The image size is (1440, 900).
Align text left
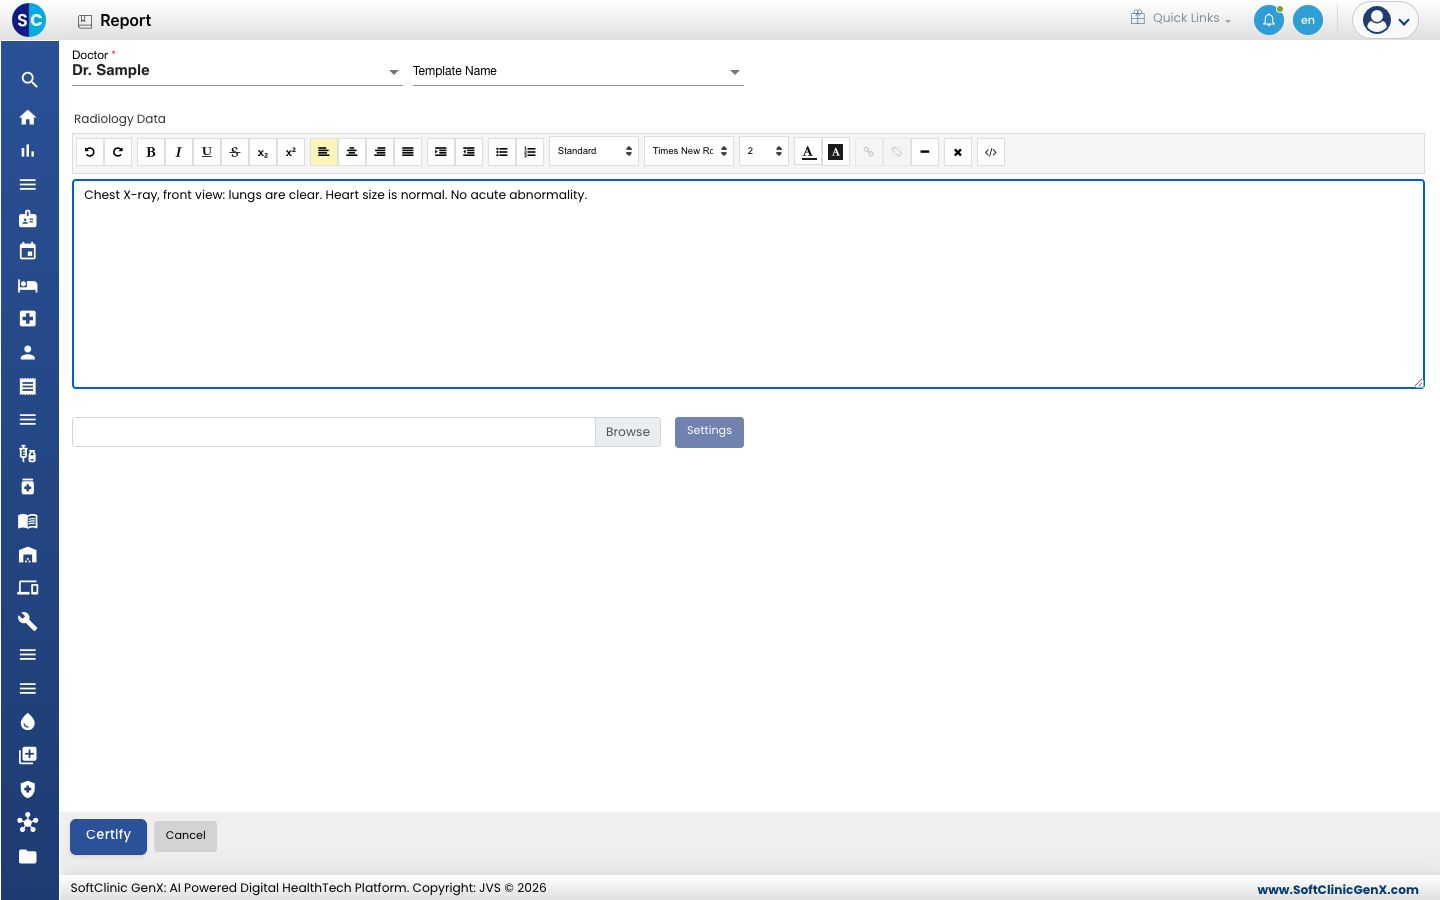(x=324, y=152)
